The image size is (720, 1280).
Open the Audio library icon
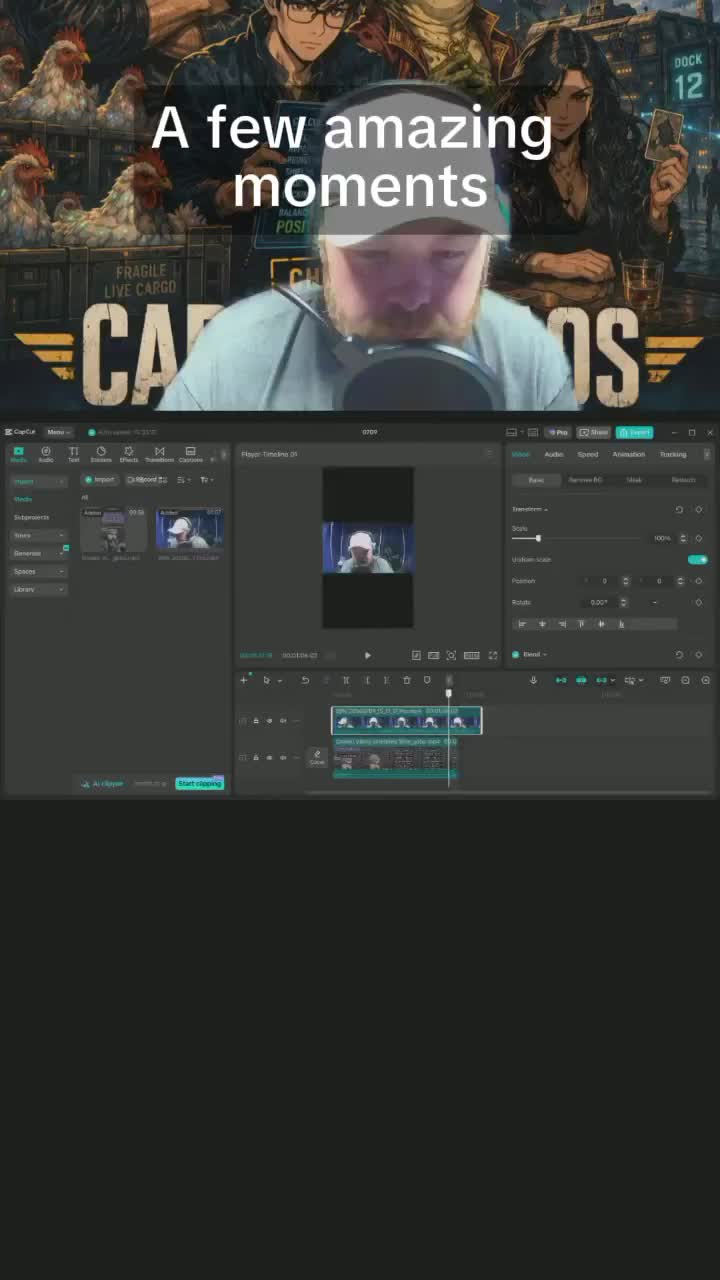click(46, 454)
